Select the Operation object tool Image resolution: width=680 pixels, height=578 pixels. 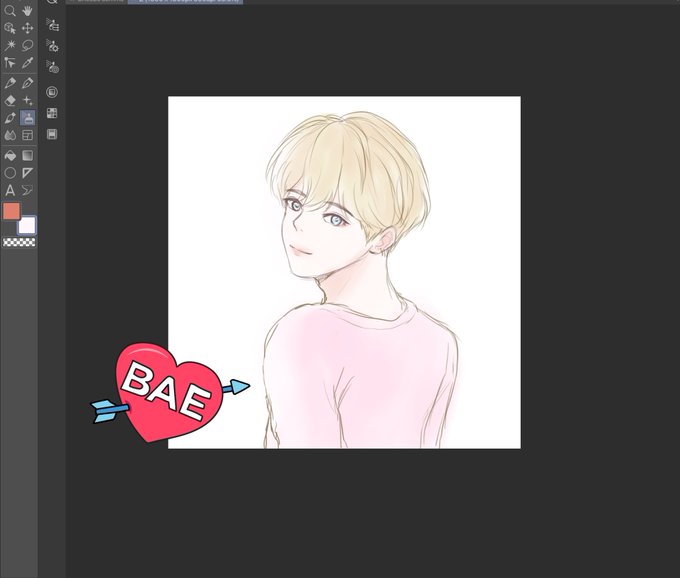(x=10, y=28)
